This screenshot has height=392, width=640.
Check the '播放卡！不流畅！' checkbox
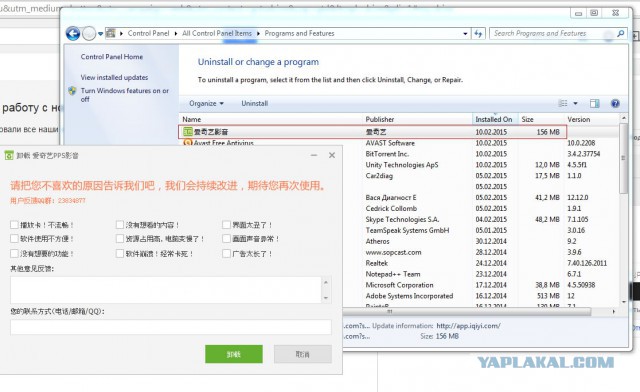[x=14, y=225]
